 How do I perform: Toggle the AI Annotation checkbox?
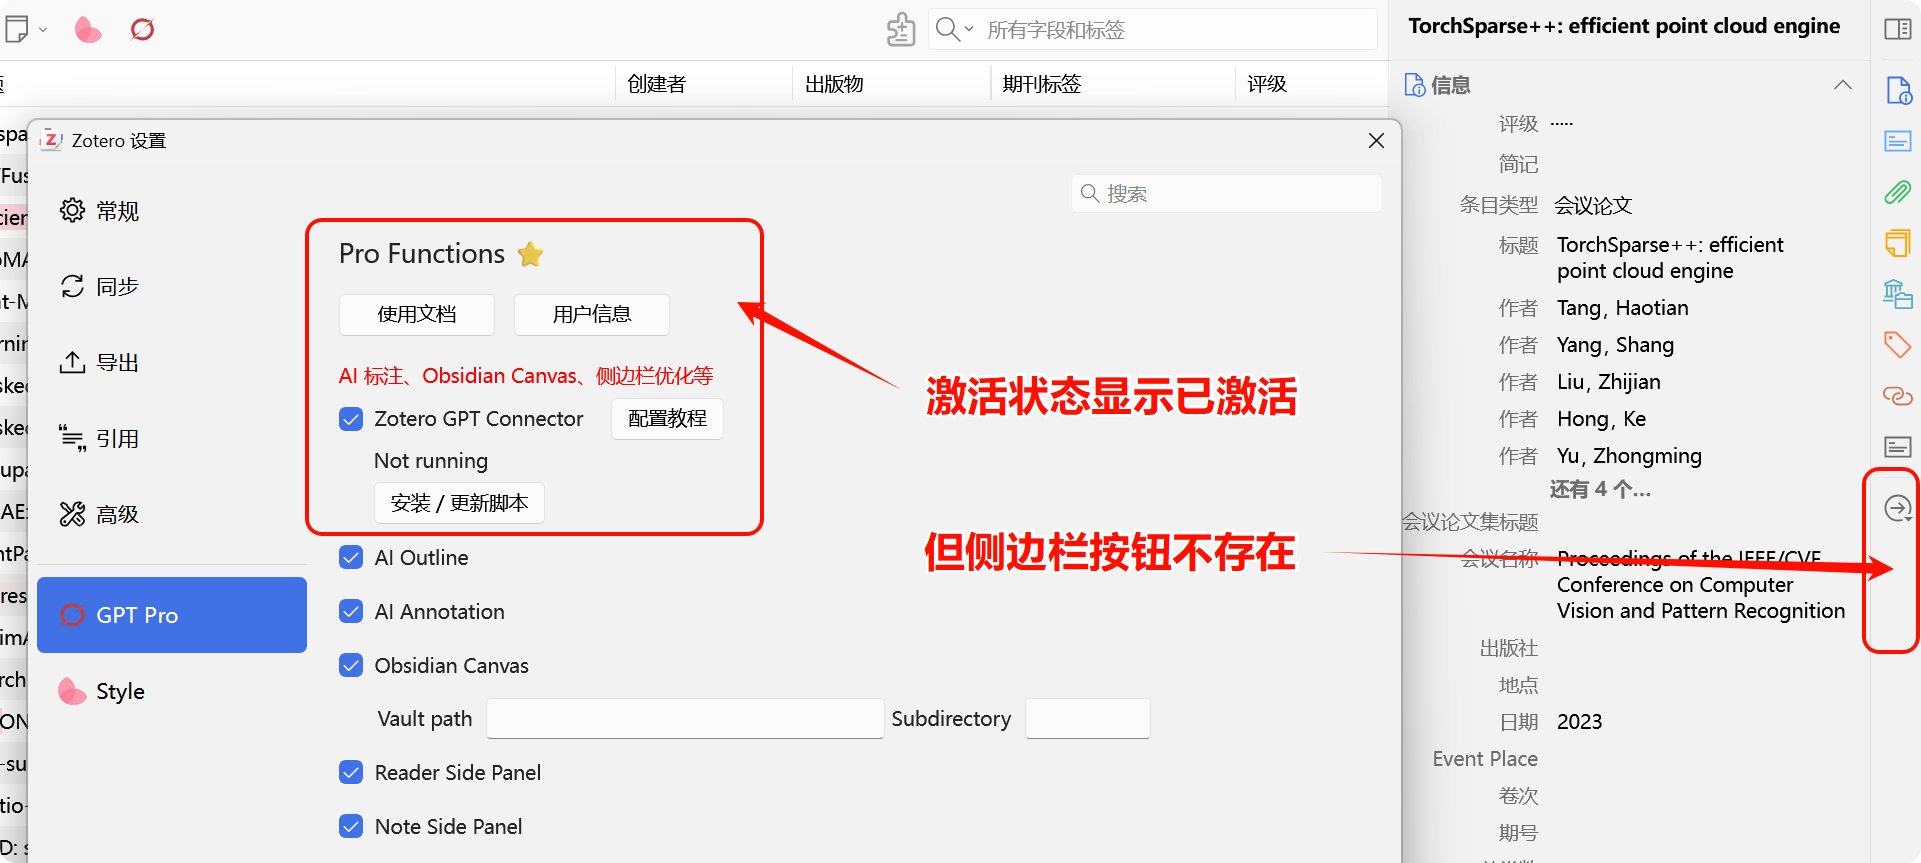(x=351, y=611)
